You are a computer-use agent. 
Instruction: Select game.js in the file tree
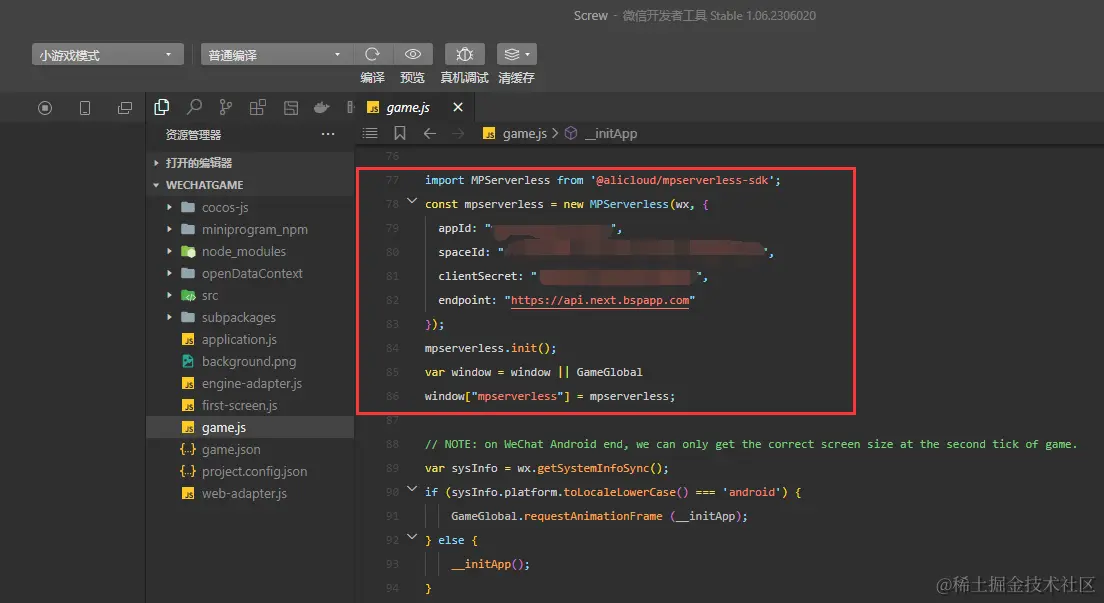point(250,427)
